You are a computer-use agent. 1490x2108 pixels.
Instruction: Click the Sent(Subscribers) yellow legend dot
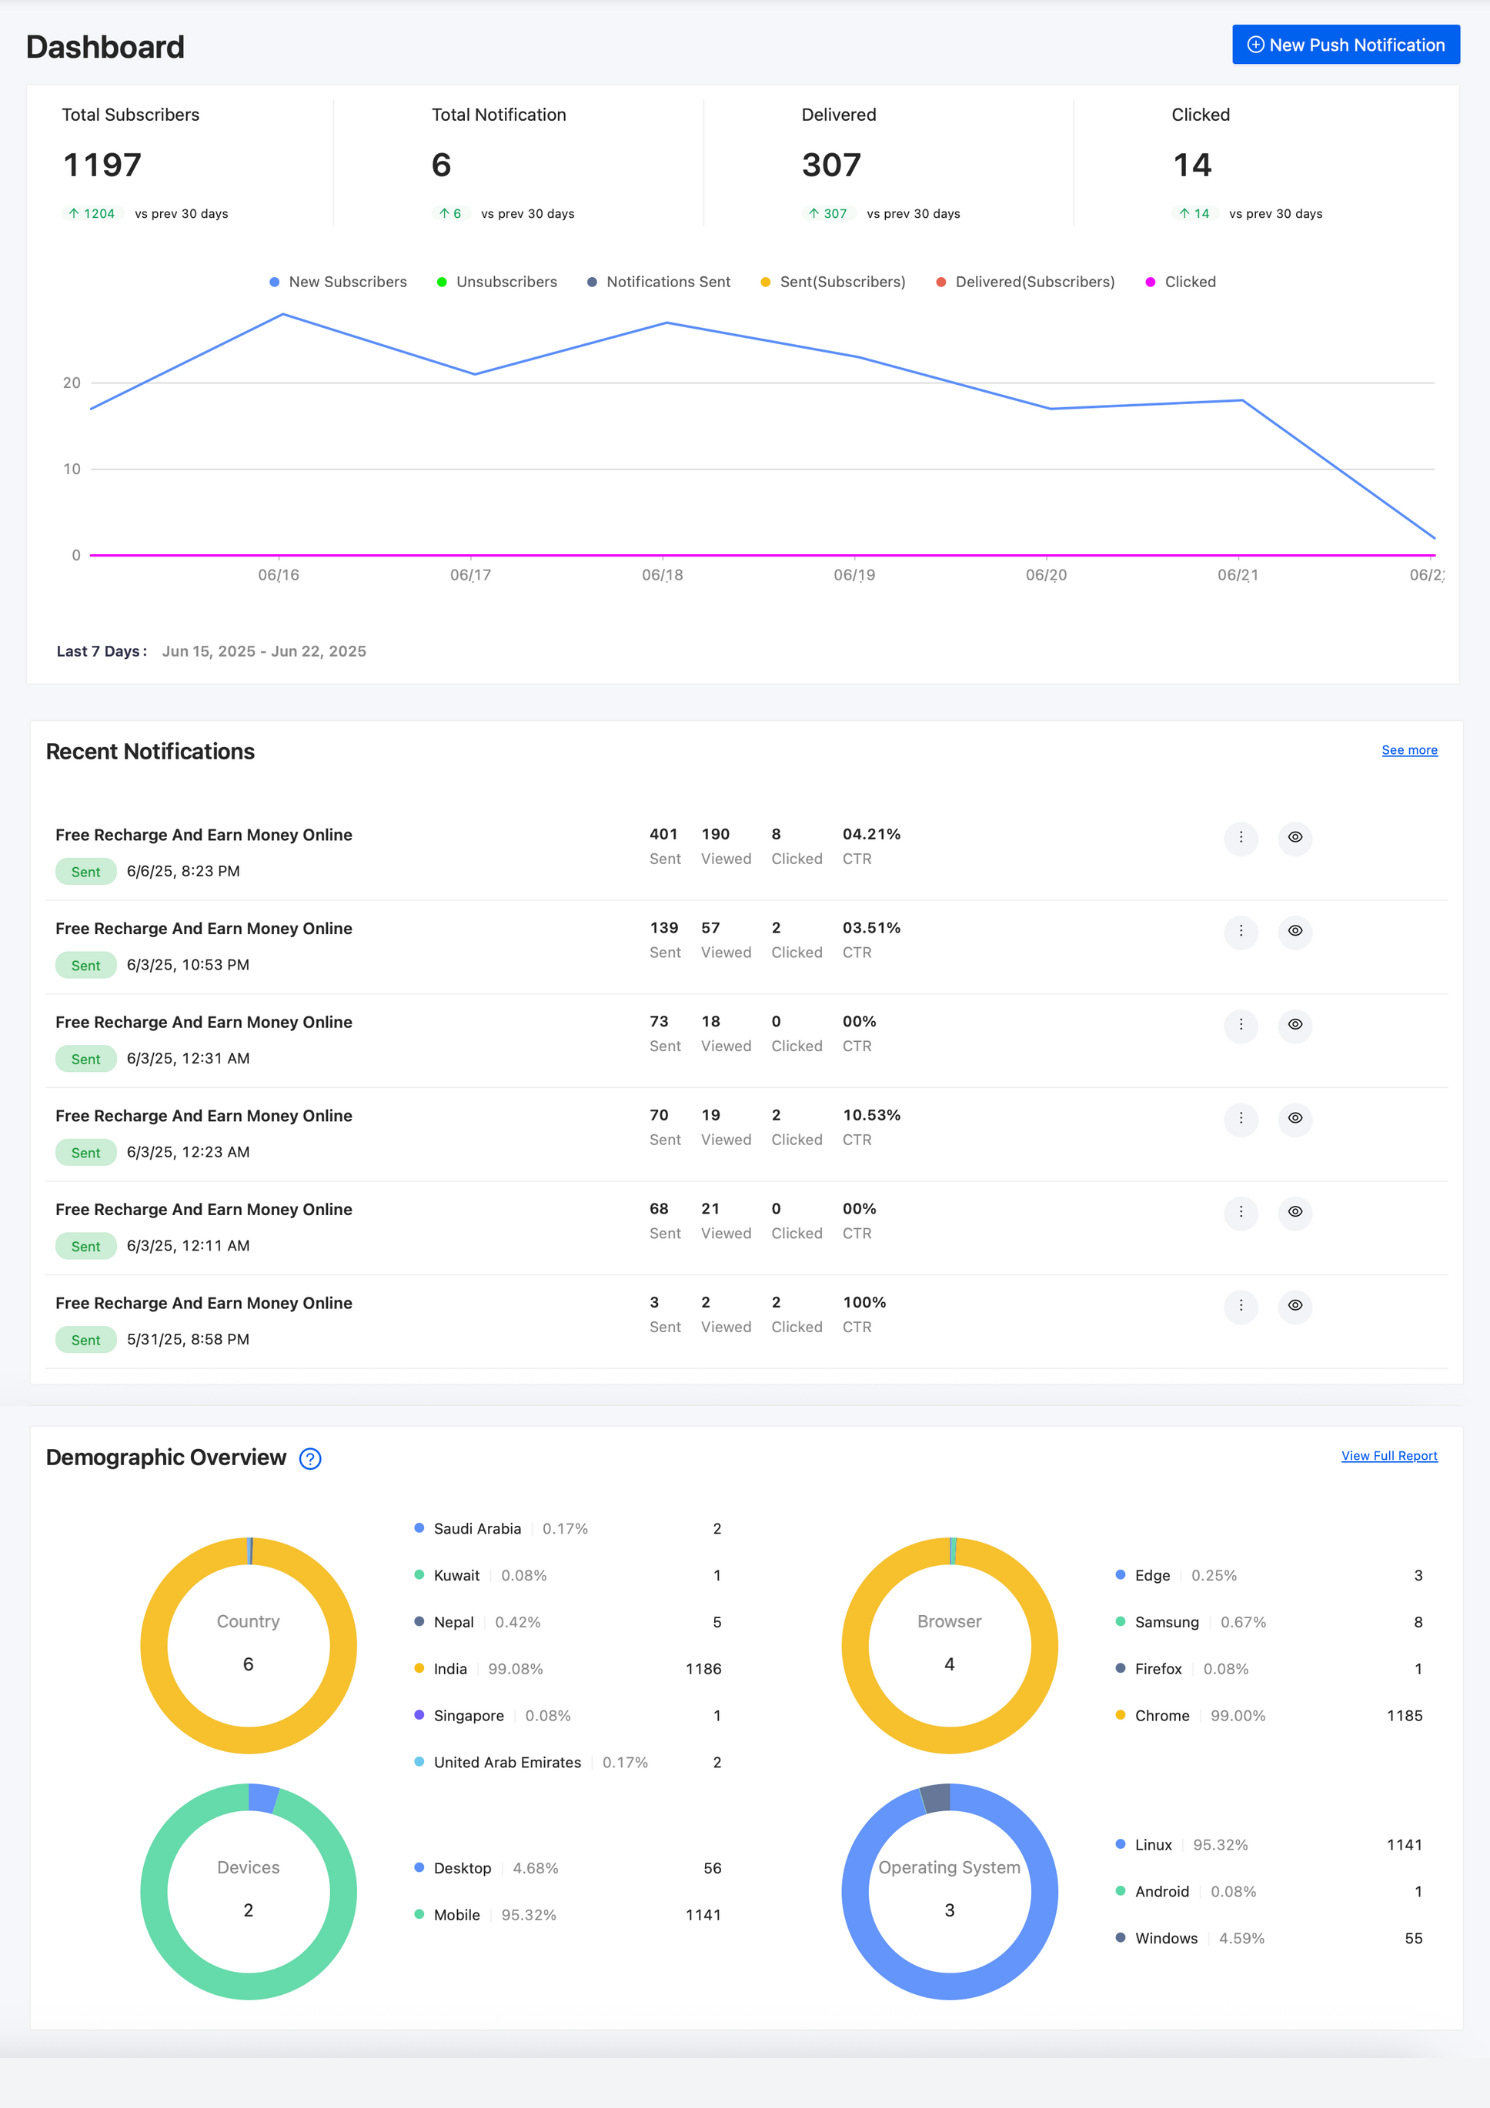point(766,282)
